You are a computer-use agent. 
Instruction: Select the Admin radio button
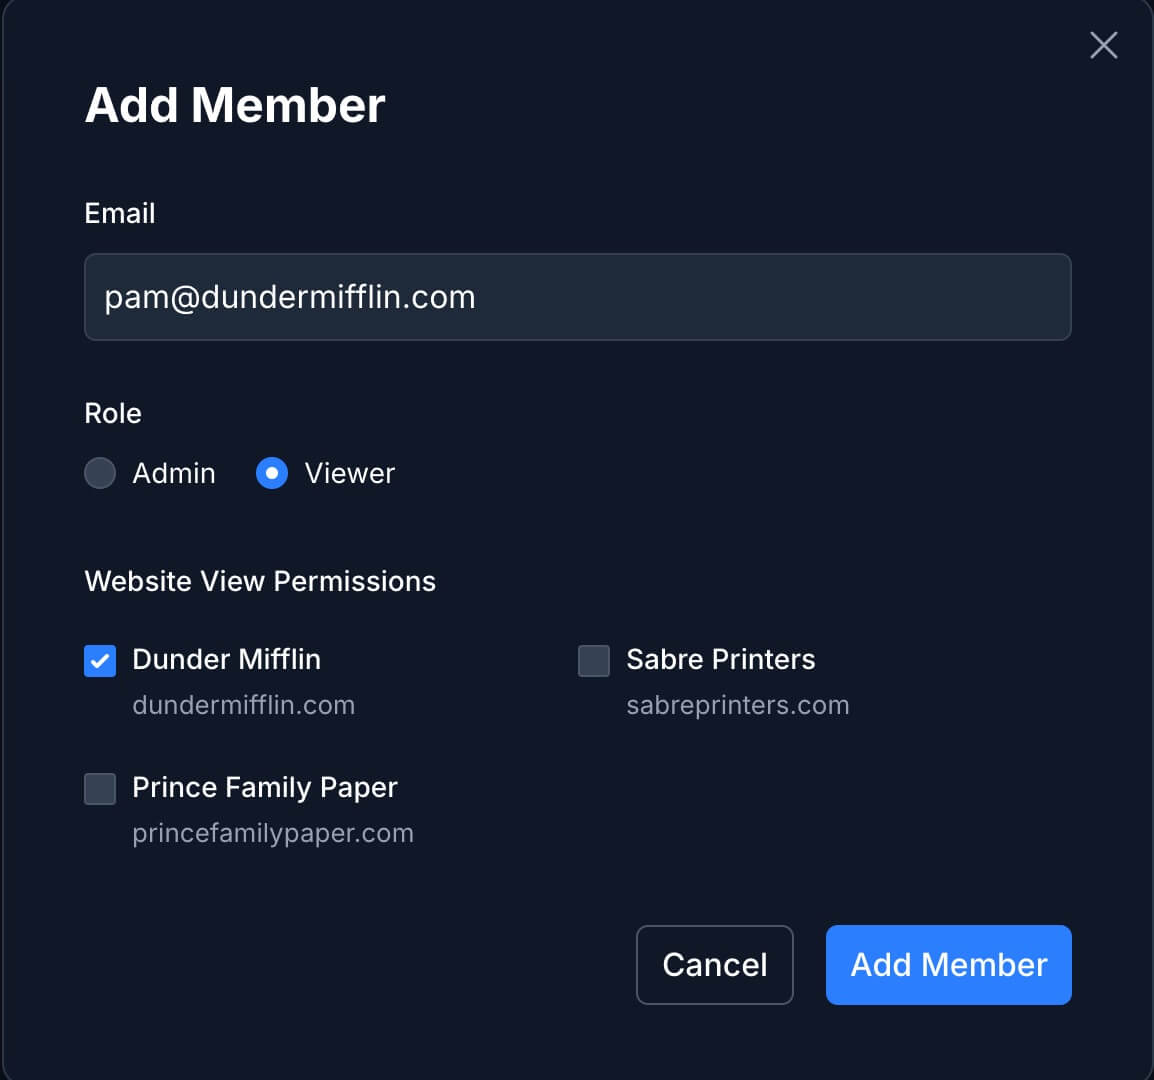[x=100, y=473]
